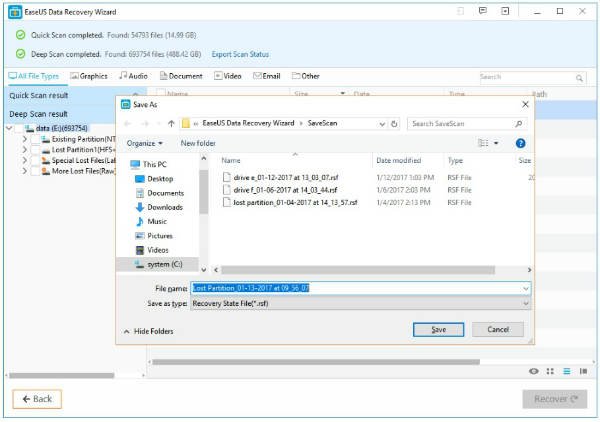Image resolution: width=600 pixels, height=422 pixels.
Task: Click the Save button
Action: point(439,330)
